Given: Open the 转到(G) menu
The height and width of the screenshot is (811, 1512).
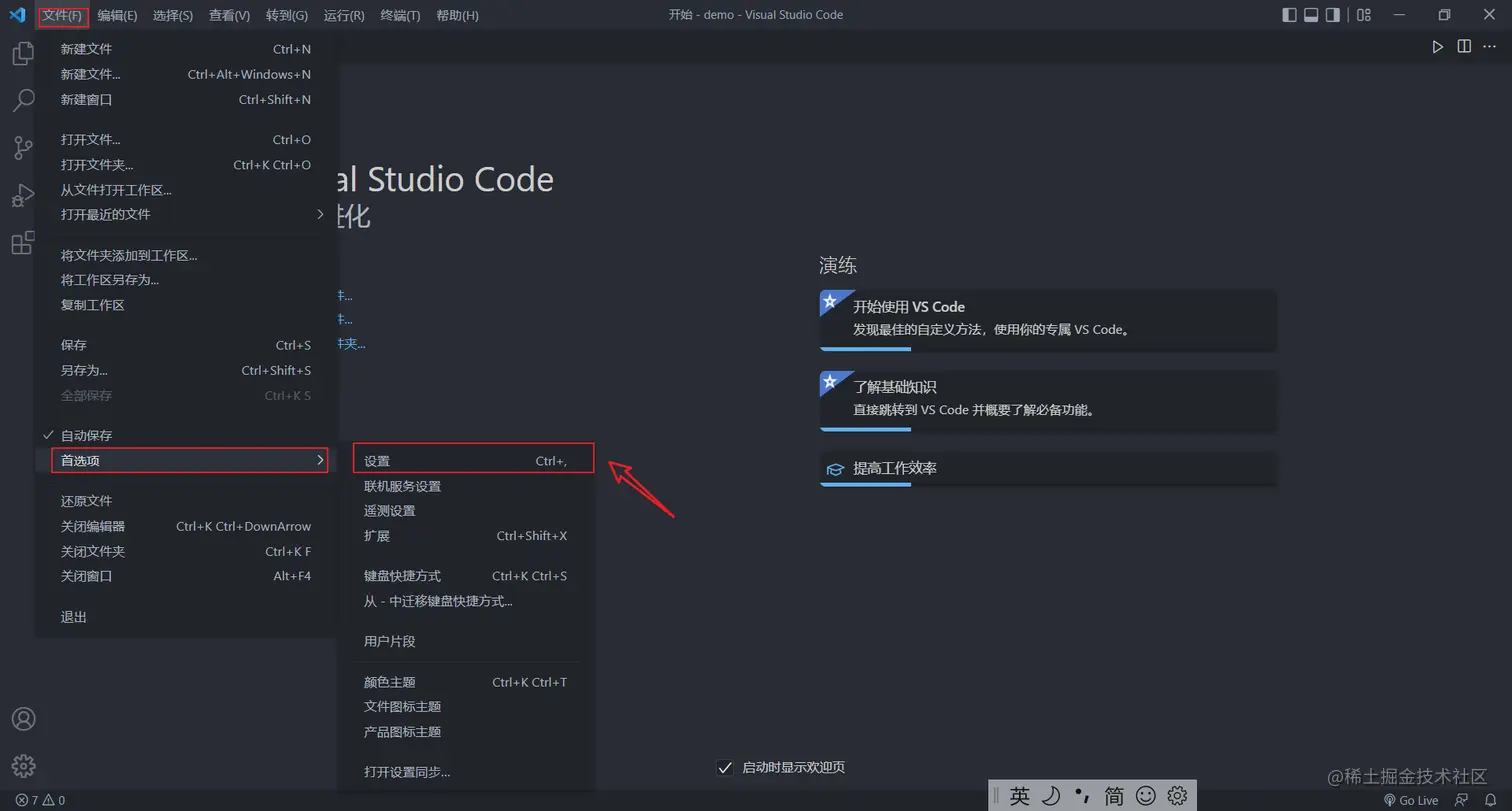Looking at the screenshot, I should 287,15.
